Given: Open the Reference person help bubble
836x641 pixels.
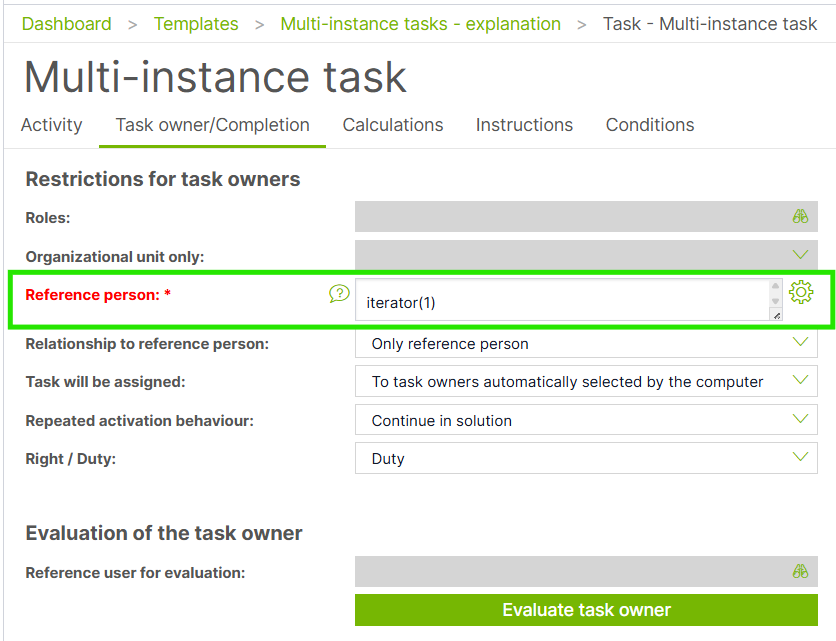Looking at the screenshot, I should click(340, 294).
